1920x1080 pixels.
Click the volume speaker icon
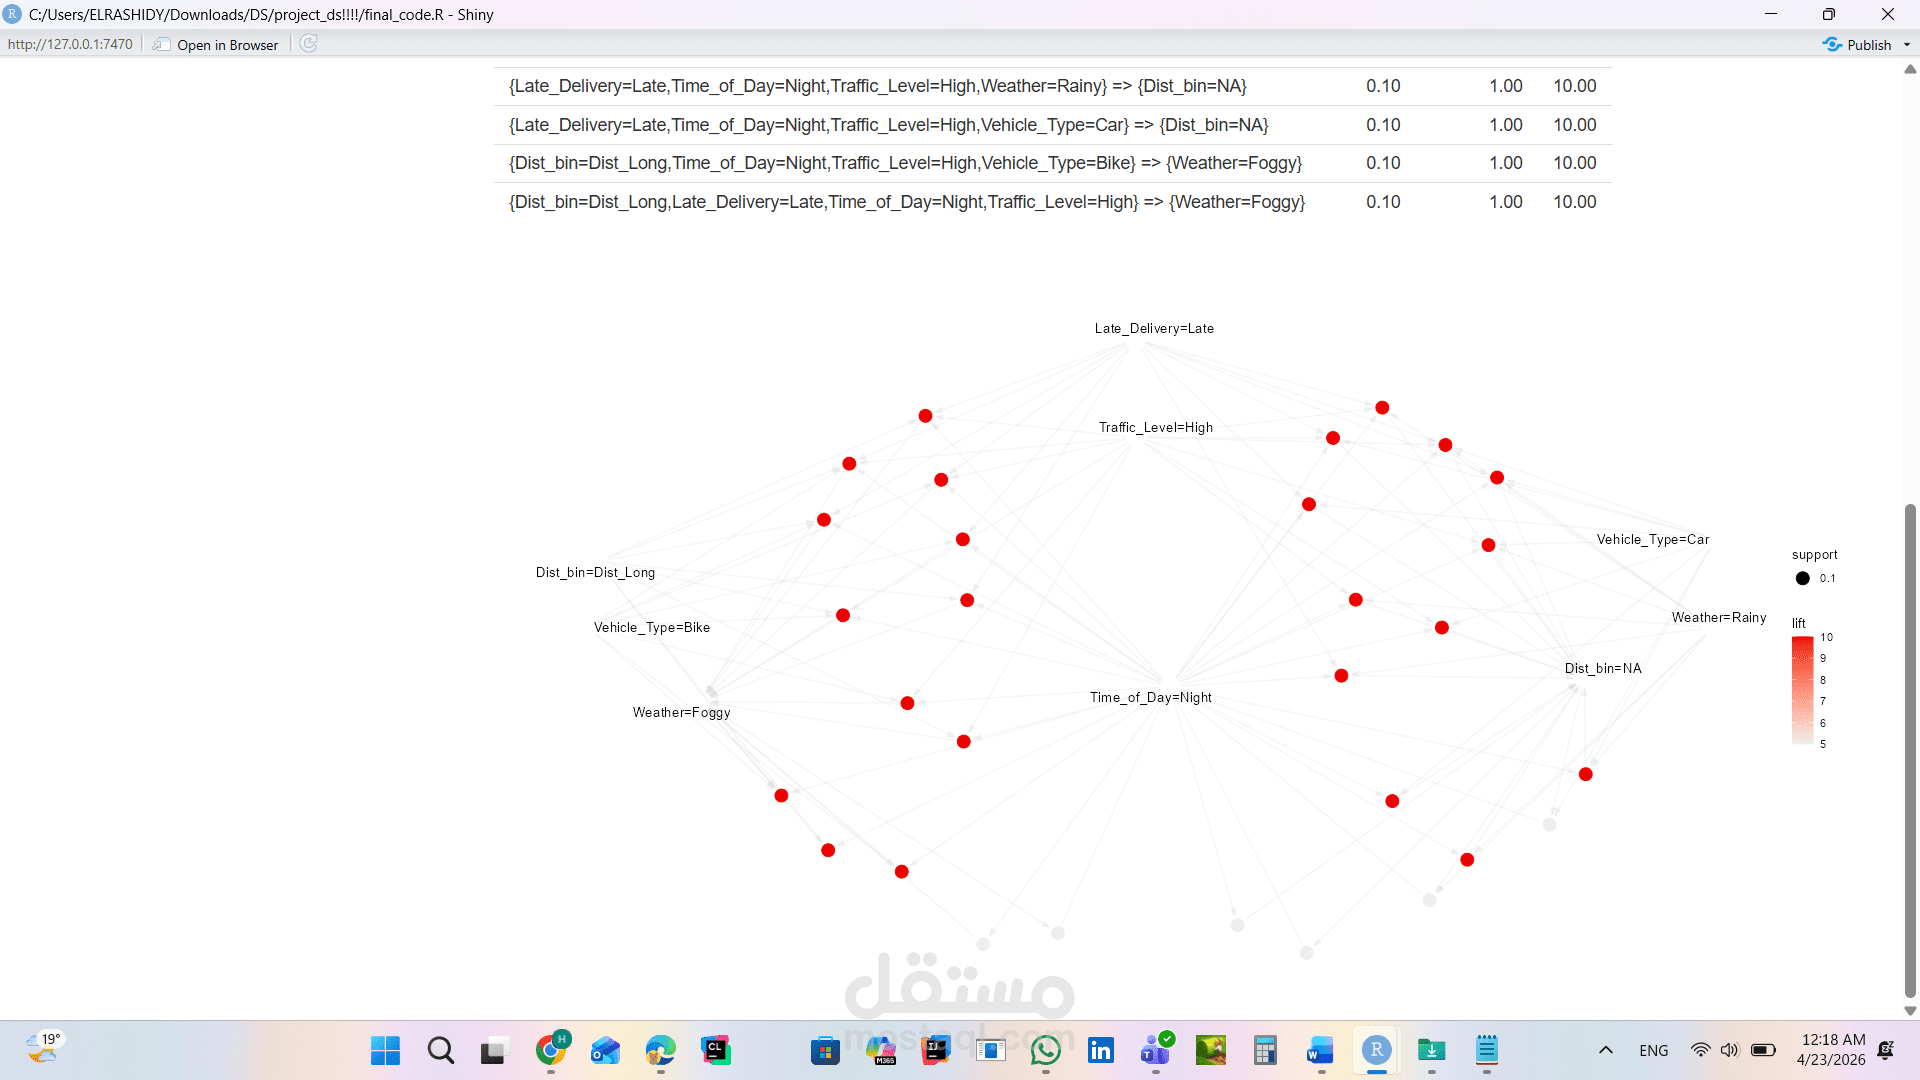click(1730, 1050)
